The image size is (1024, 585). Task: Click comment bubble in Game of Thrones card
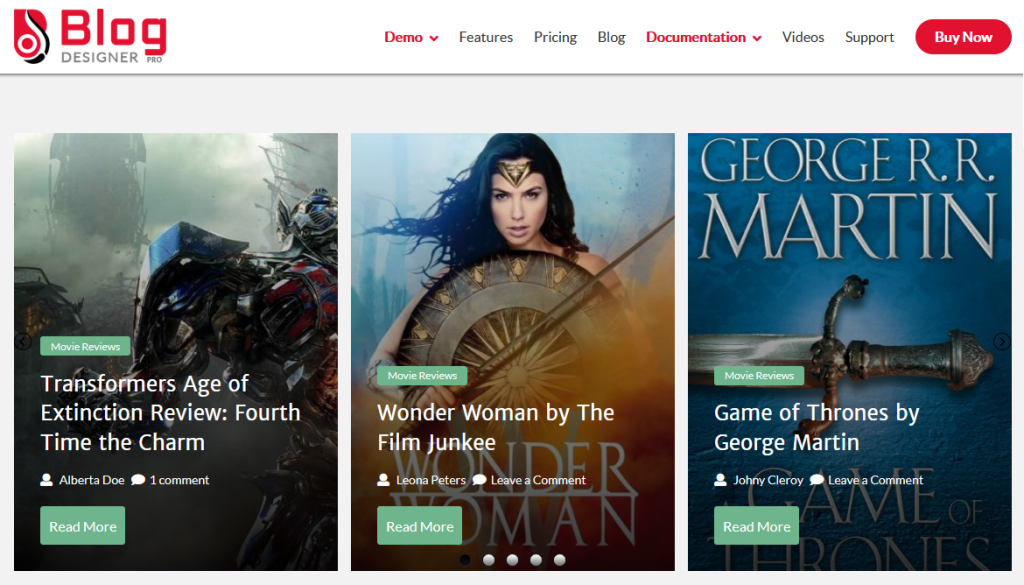[816, 480]
